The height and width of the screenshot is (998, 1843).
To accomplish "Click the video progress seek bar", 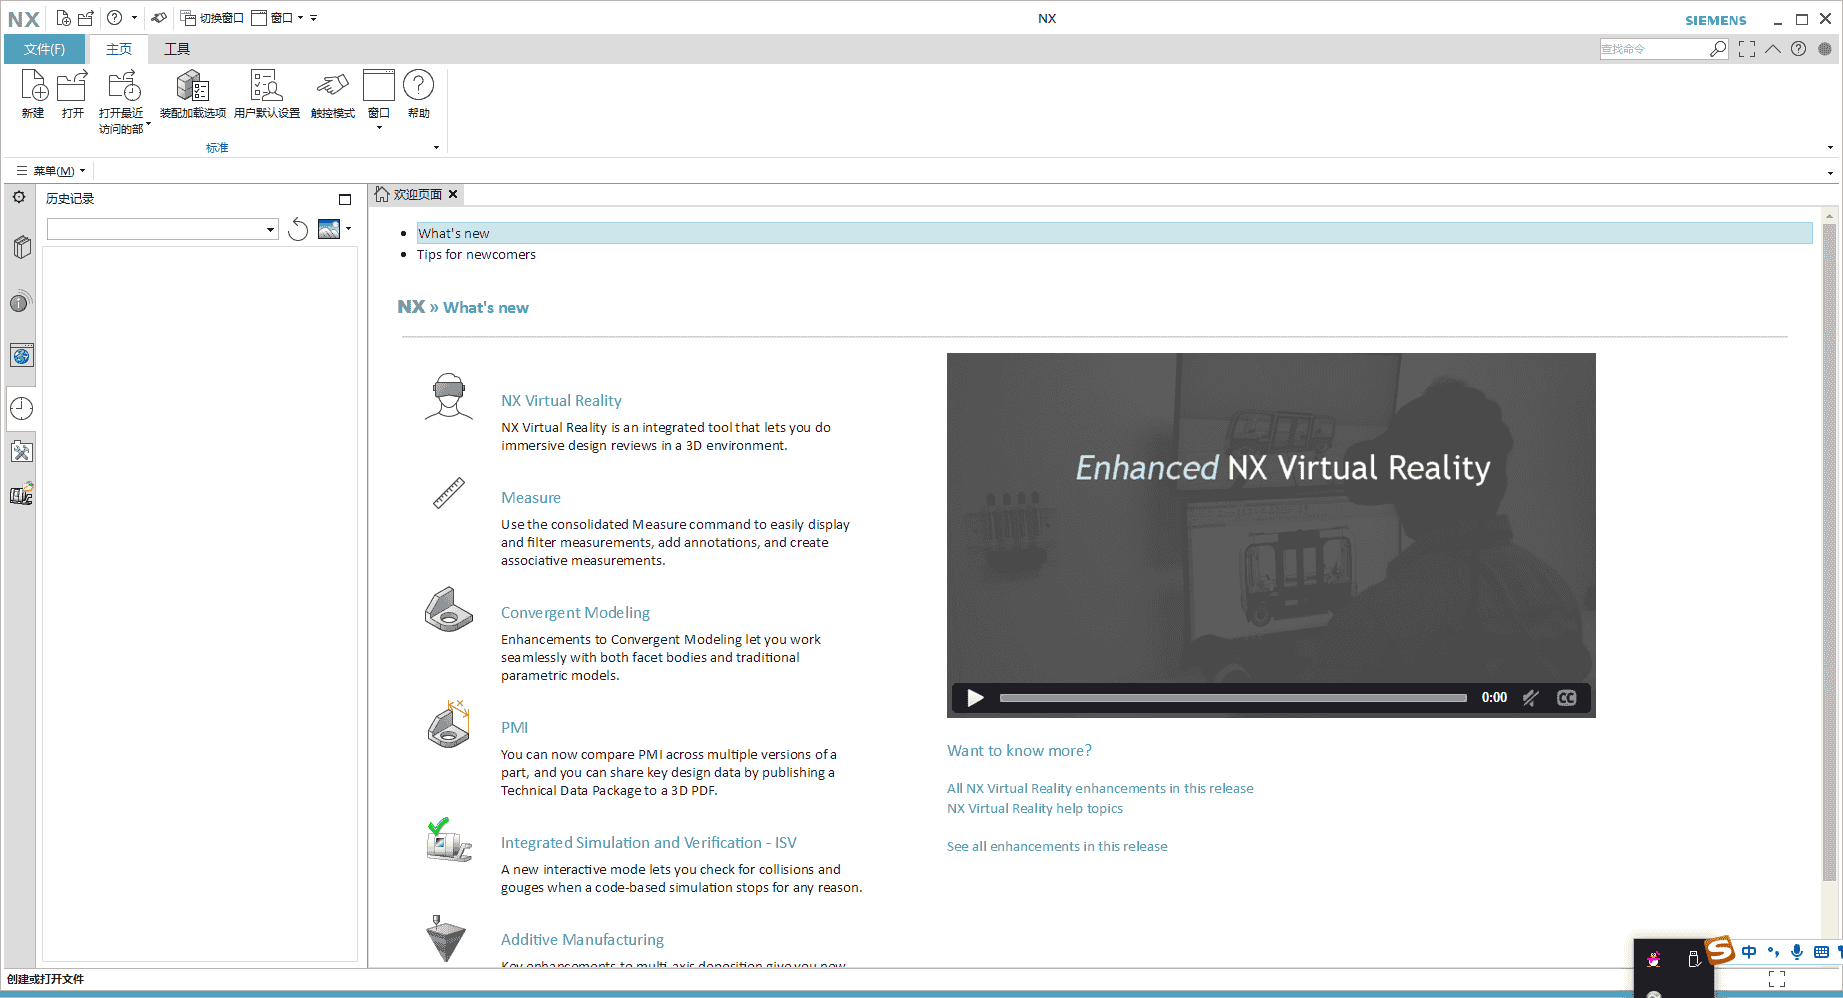I will point(1232,698).
